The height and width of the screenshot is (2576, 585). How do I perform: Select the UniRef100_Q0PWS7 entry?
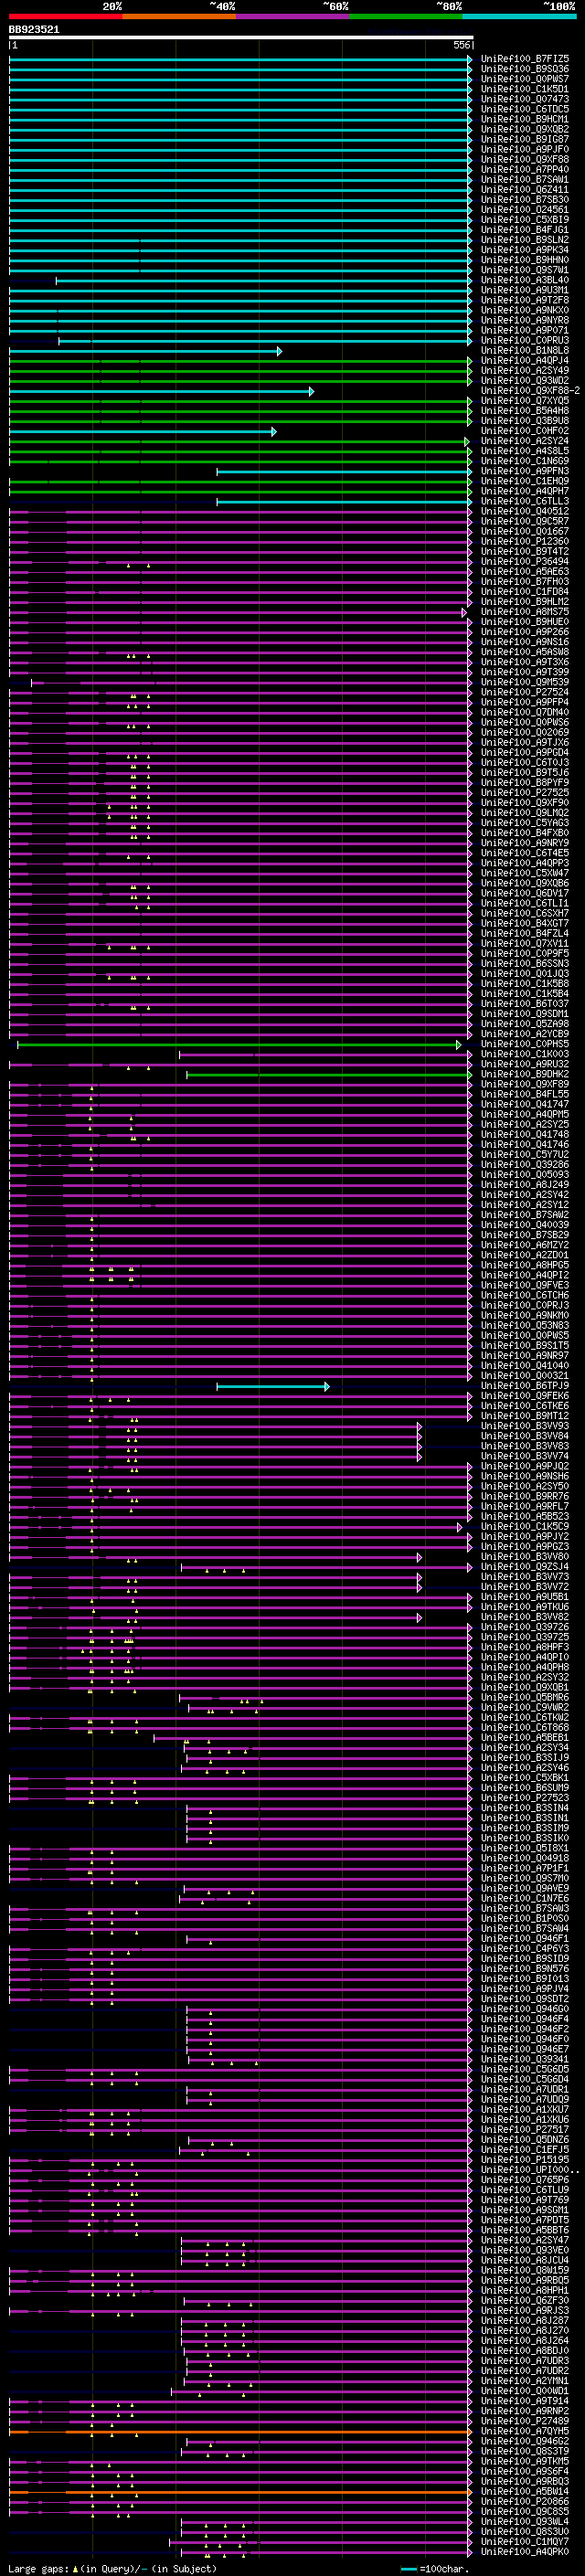pos(525,79)
